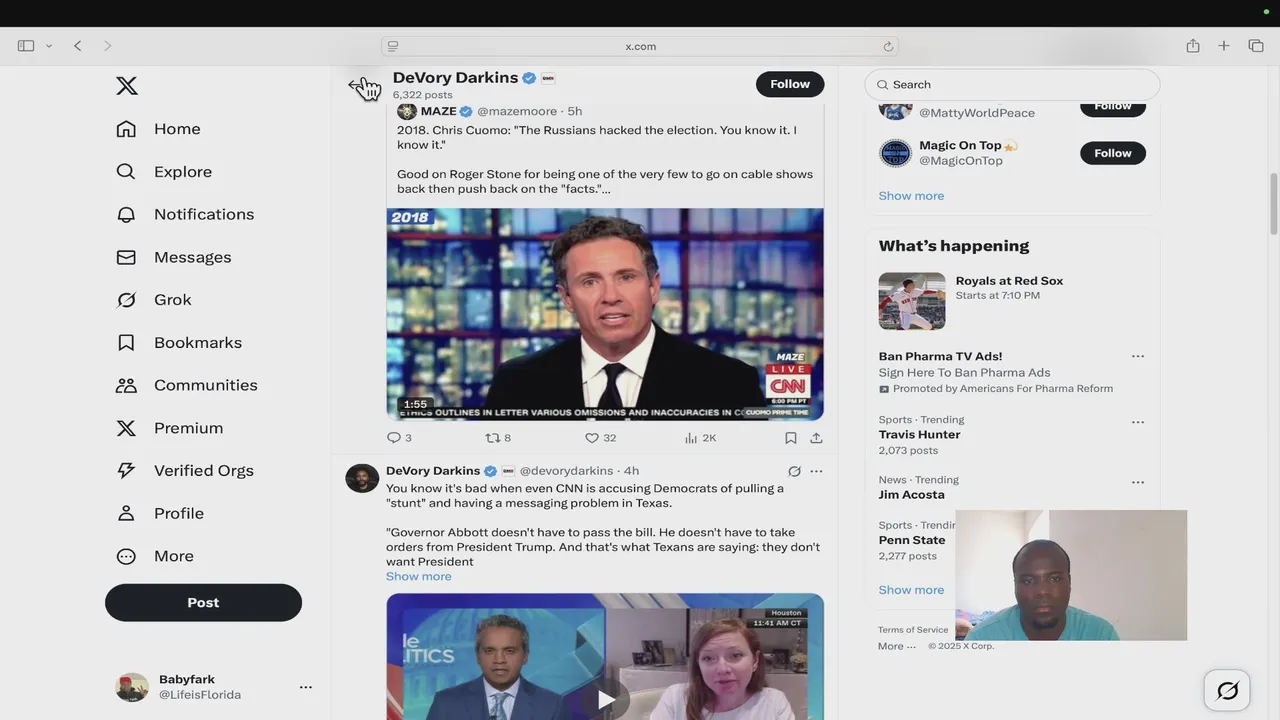Screen dimensions: 1280x720
Task: Play the Chris Cuomo CNN video
Action: click(605, 314)
